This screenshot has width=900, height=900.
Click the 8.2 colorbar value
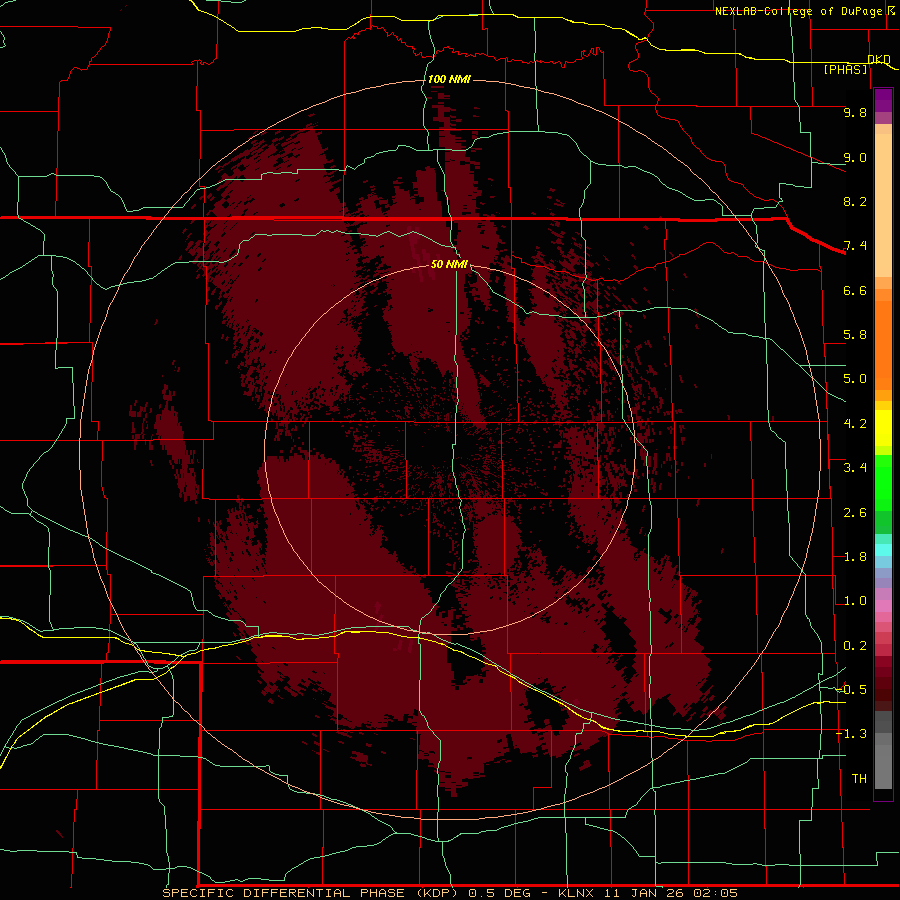pos(855,201)
